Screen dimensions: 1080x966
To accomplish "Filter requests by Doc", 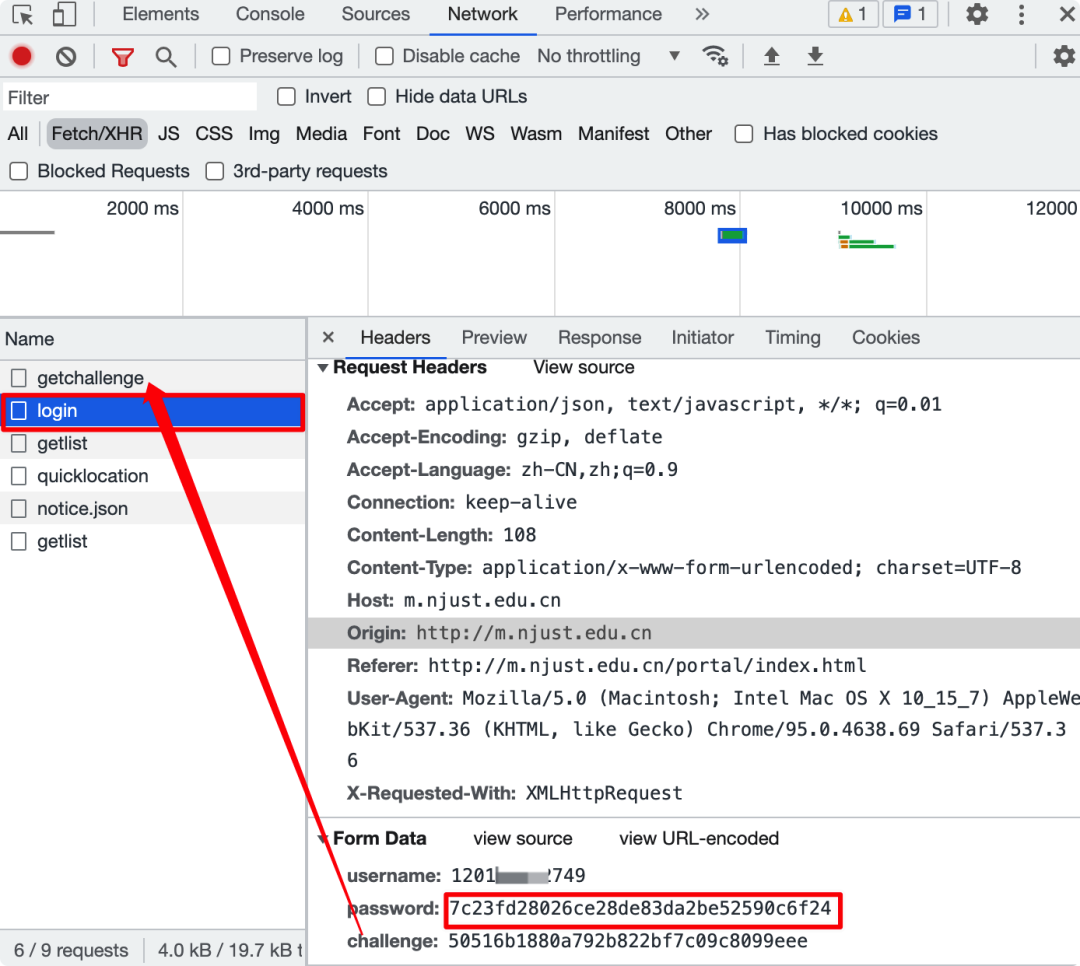I will point(433,134).
